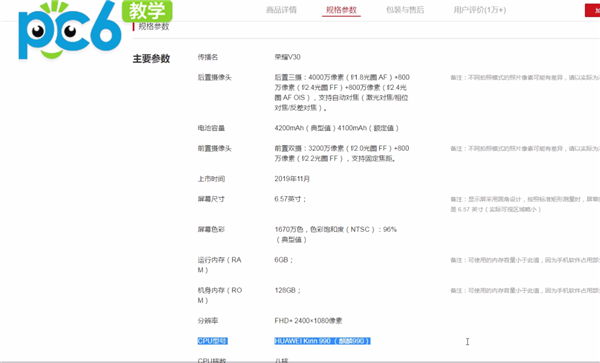This screenshot has width=600, height=363.
Task: Click the FHD+ 2400×1080像素 value
Action: (x=308, y=321)
